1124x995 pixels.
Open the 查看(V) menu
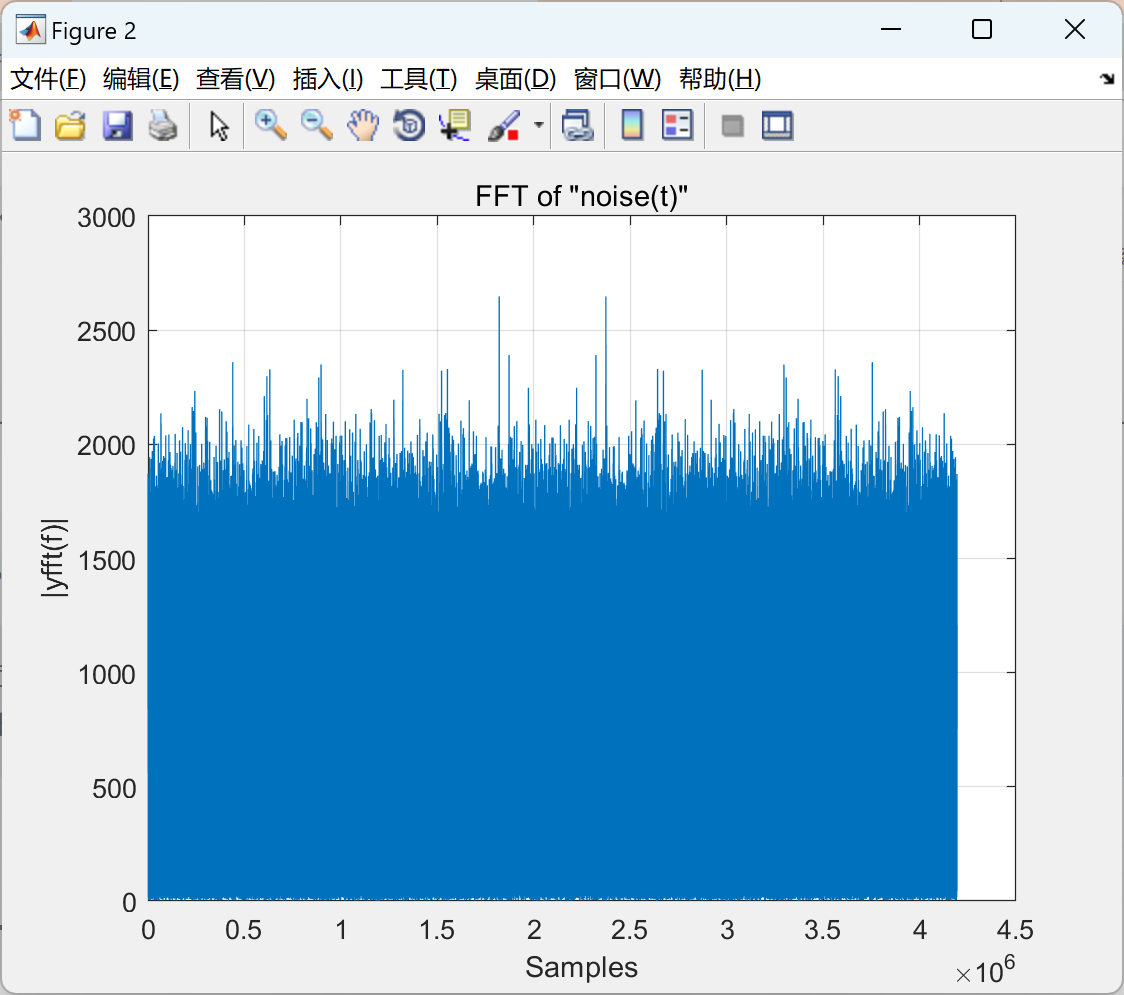tap(235, 79)
